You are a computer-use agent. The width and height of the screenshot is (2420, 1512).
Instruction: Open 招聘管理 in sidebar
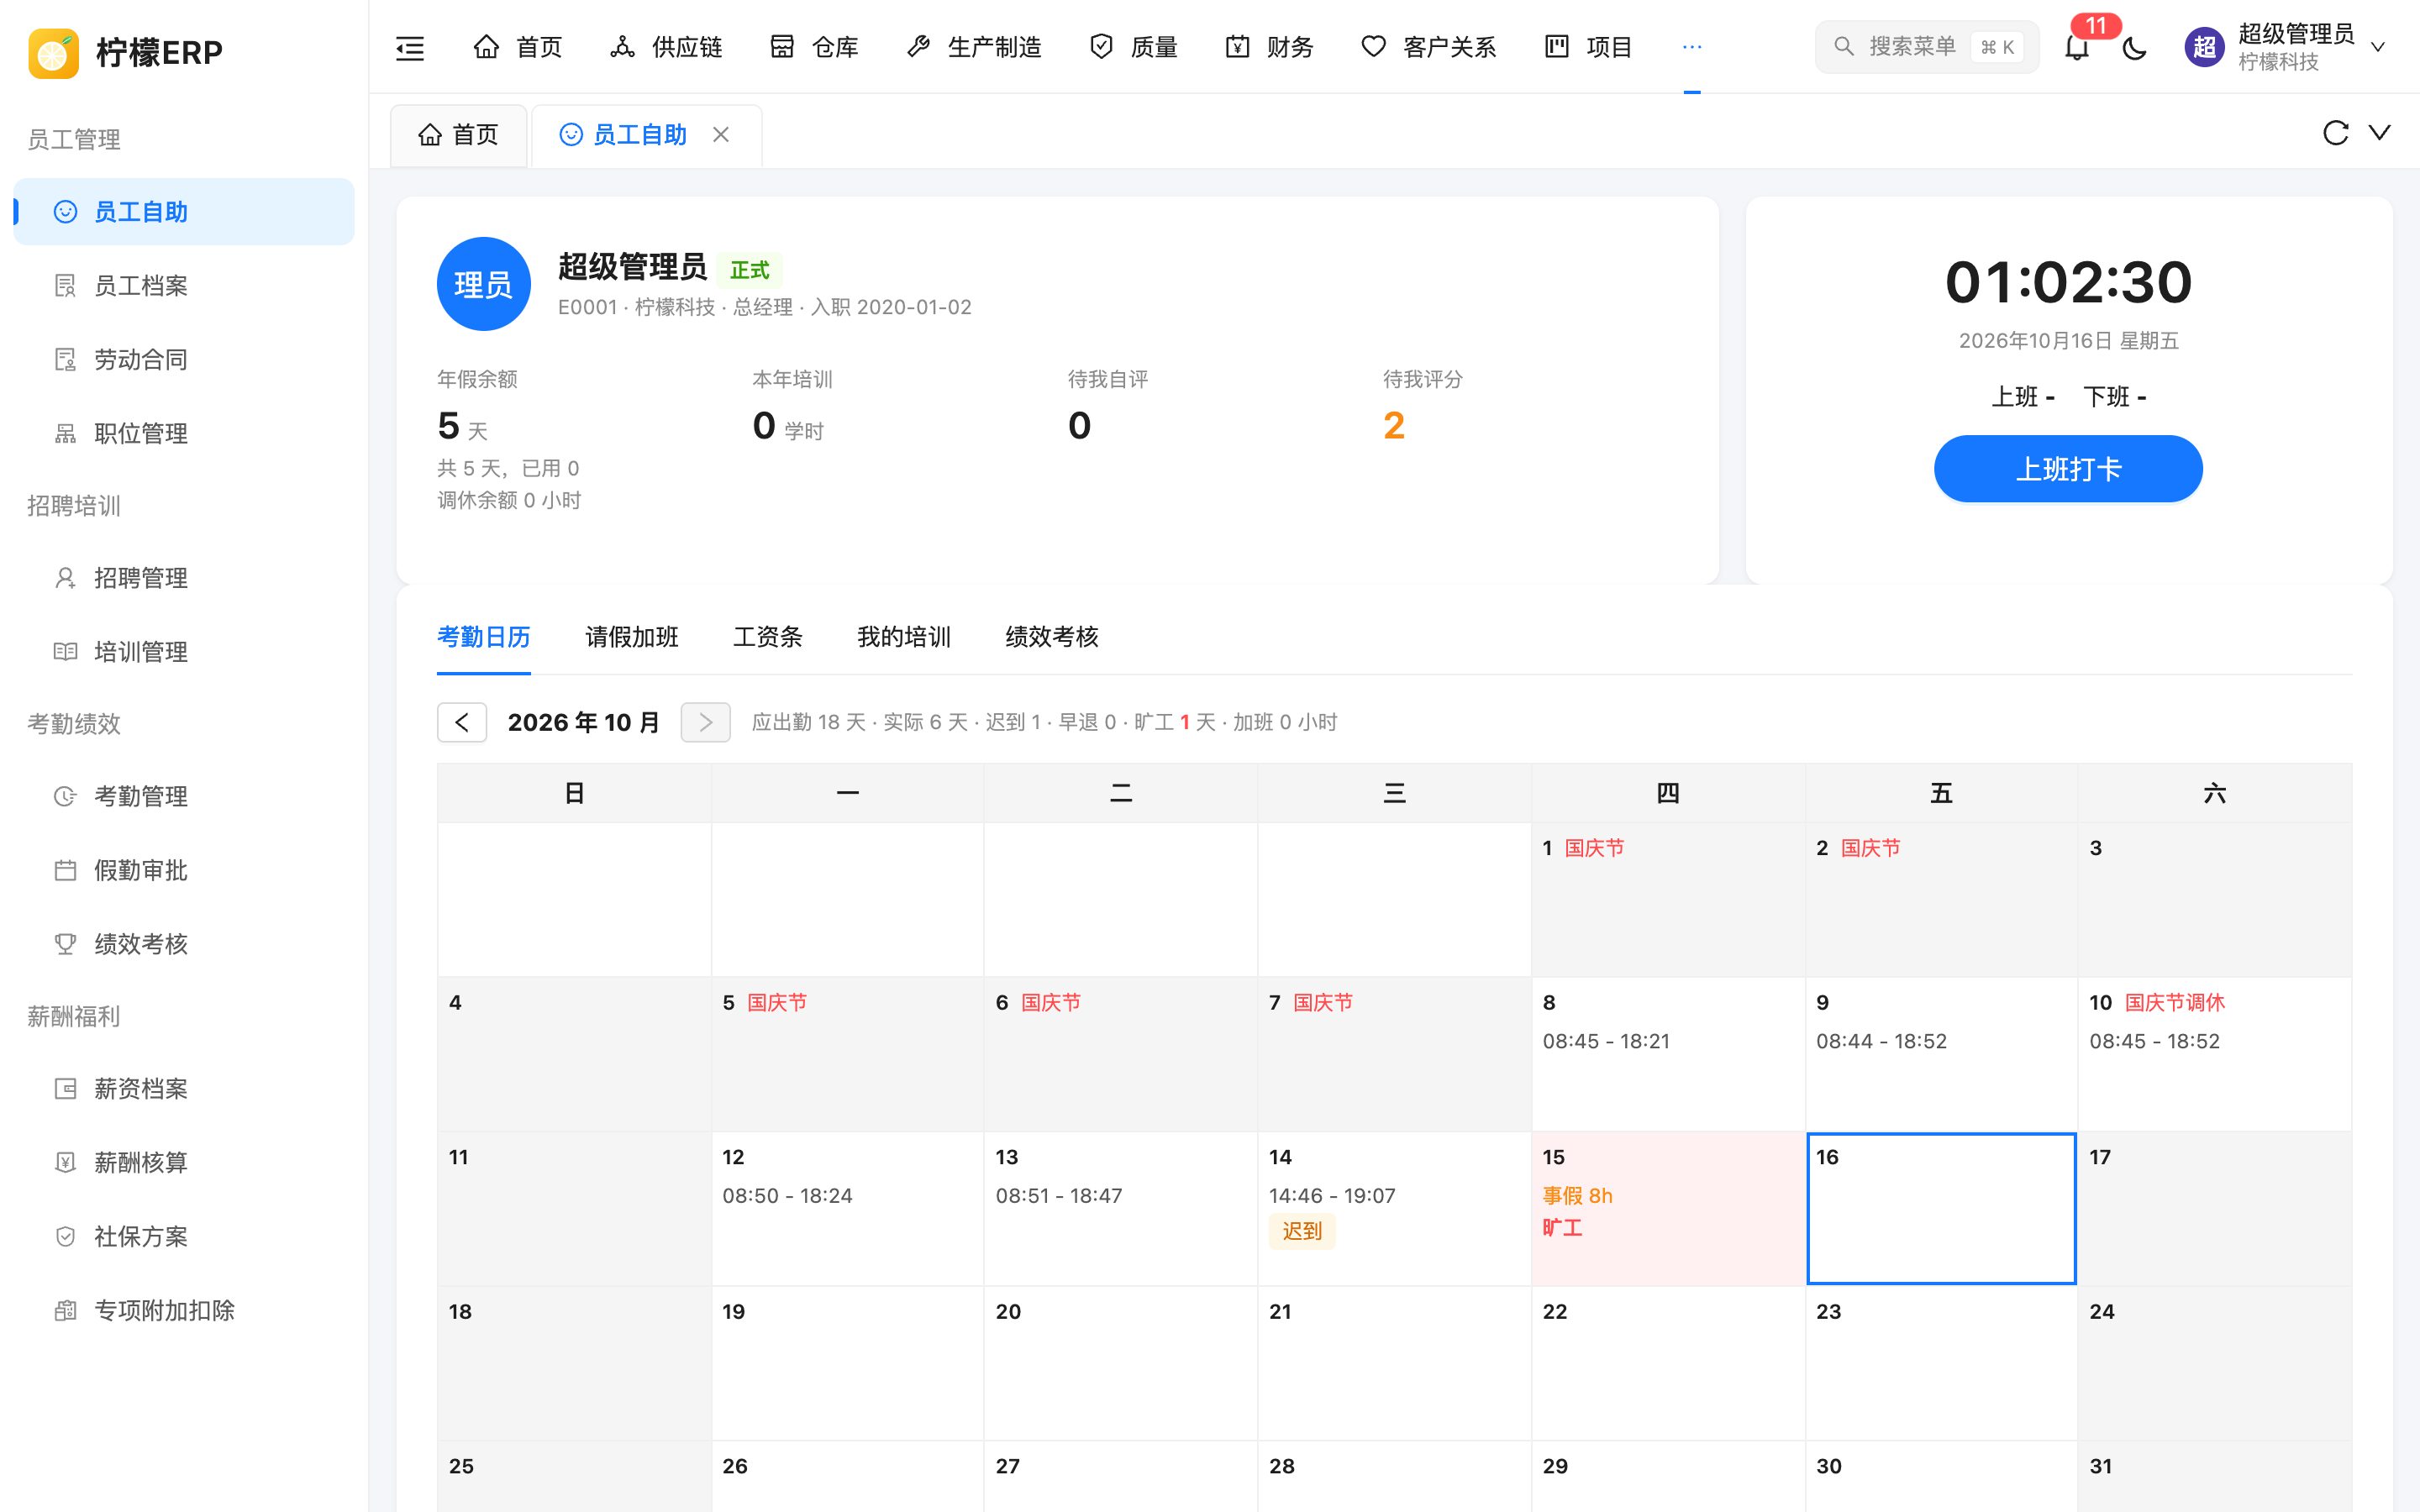(184, 578)
